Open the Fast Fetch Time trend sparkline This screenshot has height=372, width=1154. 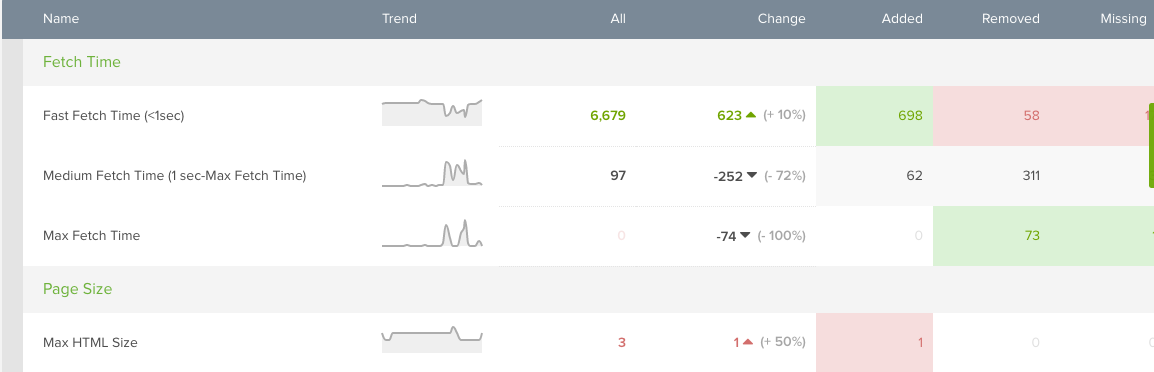pyautogui.click(x=432, y=112)
